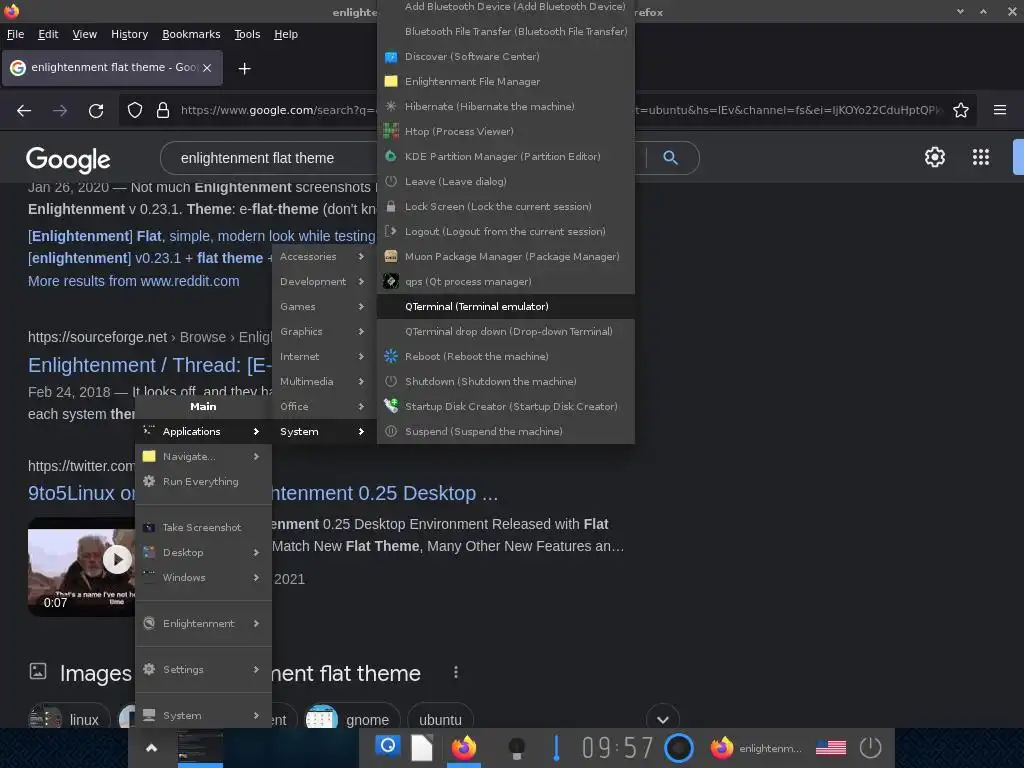The height and width of the screenshot is (768, 1024).
Task: Click the Reboot icon in System menu
Action: click(391, 356)
